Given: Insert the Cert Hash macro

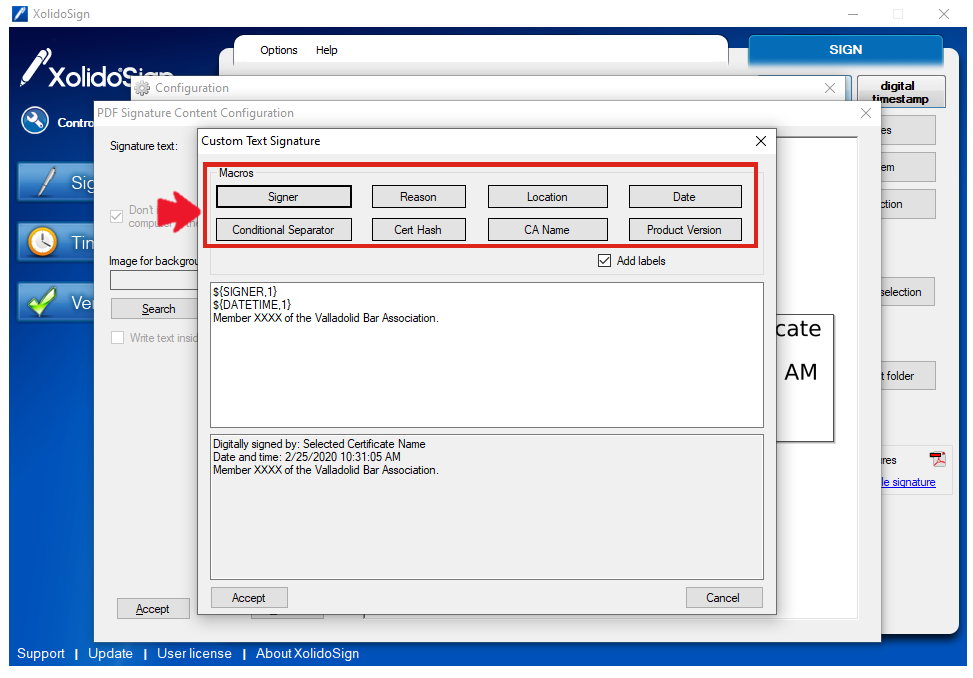Looking at the screenshot, I should (418, 230).
